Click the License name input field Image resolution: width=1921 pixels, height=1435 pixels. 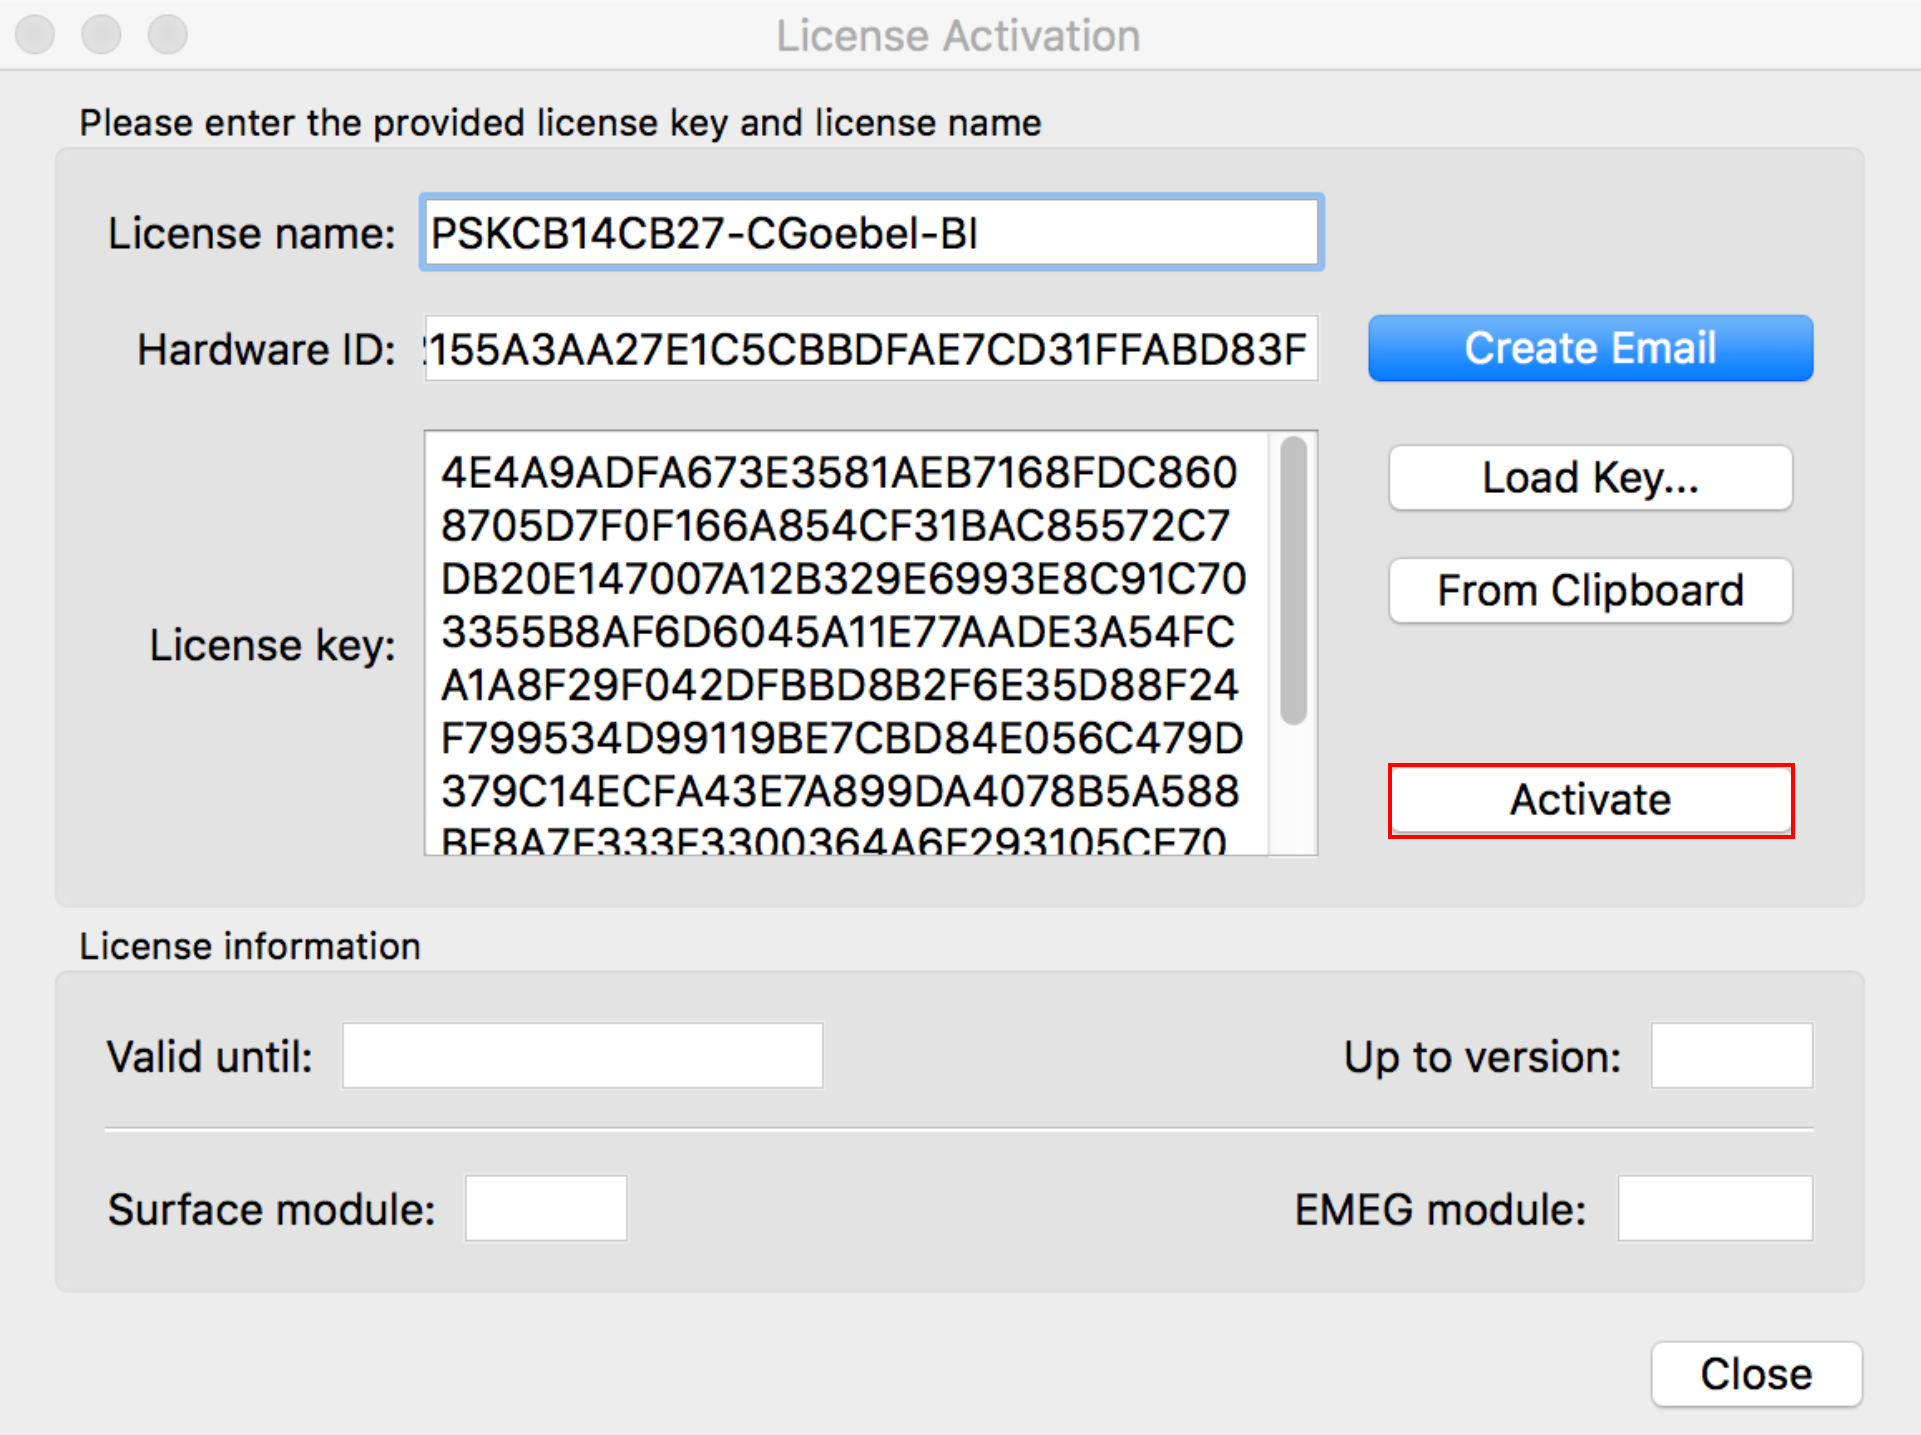pos(871,233)
